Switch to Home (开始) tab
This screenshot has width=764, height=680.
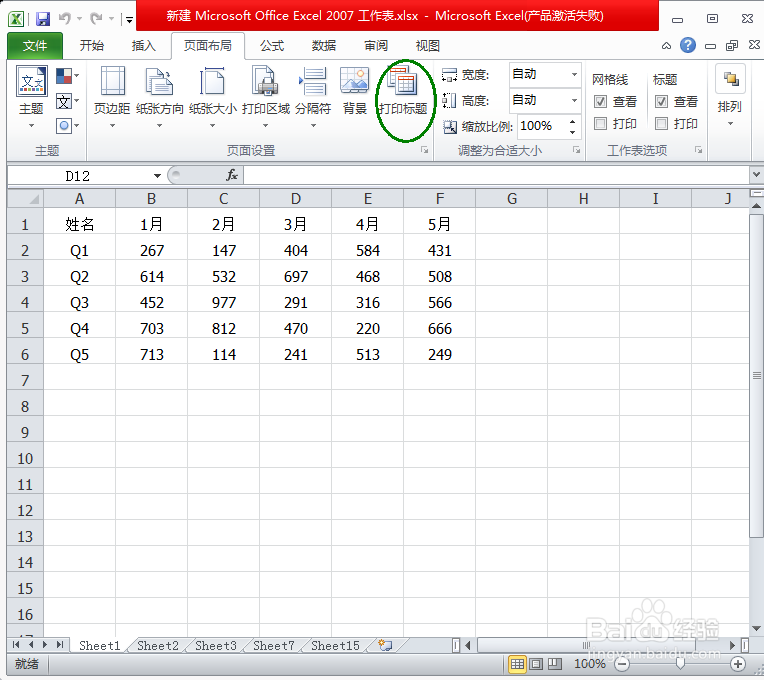pos(92,46)
